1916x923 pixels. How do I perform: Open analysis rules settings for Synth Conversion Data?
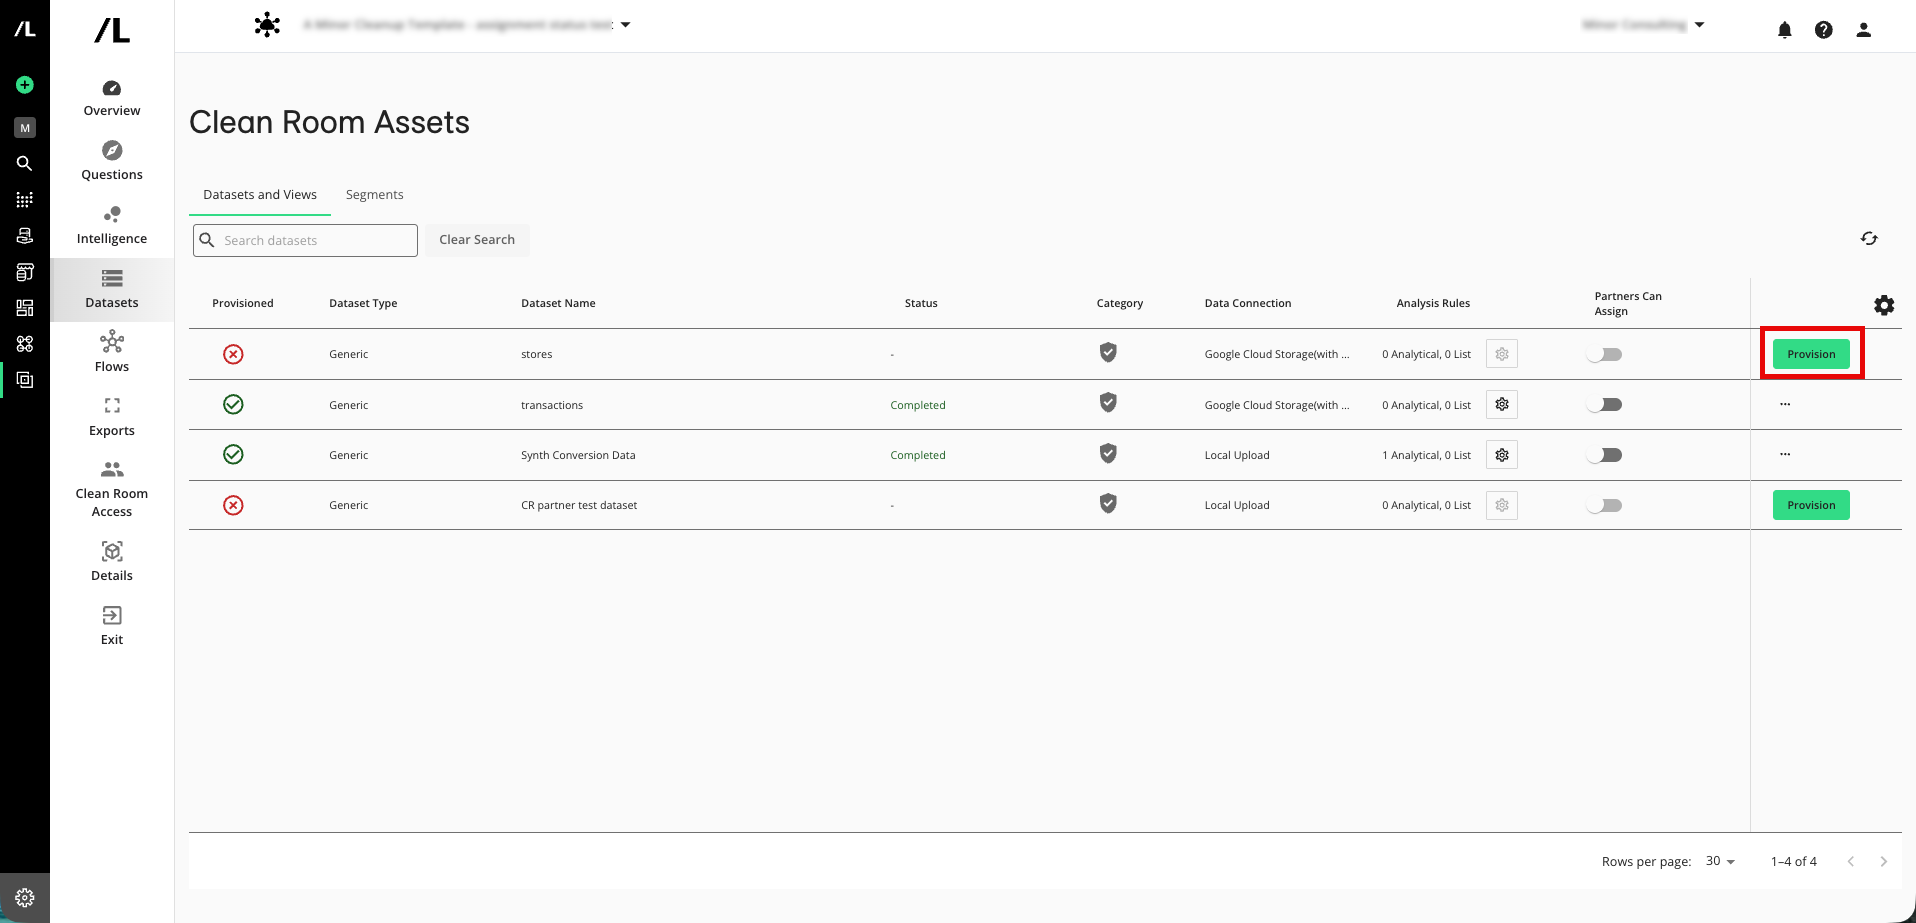pyautogui.click(x=1502, y=455)
